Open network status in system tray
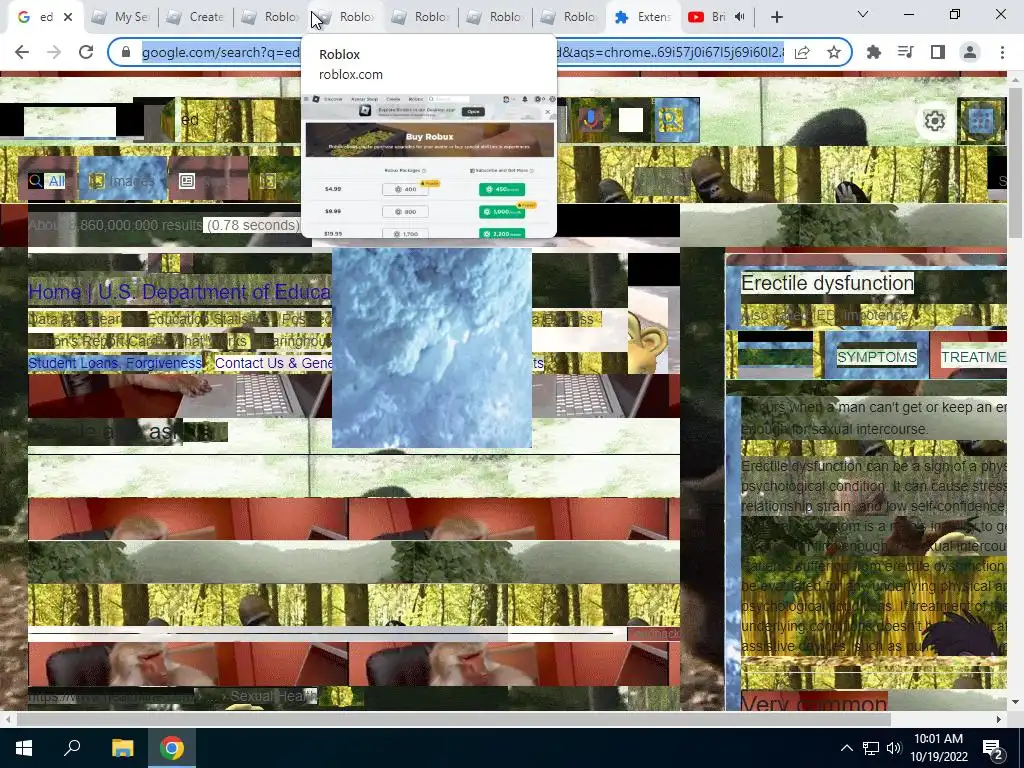The width and height of the screenshot is (1024, 768). pos(871,748)
